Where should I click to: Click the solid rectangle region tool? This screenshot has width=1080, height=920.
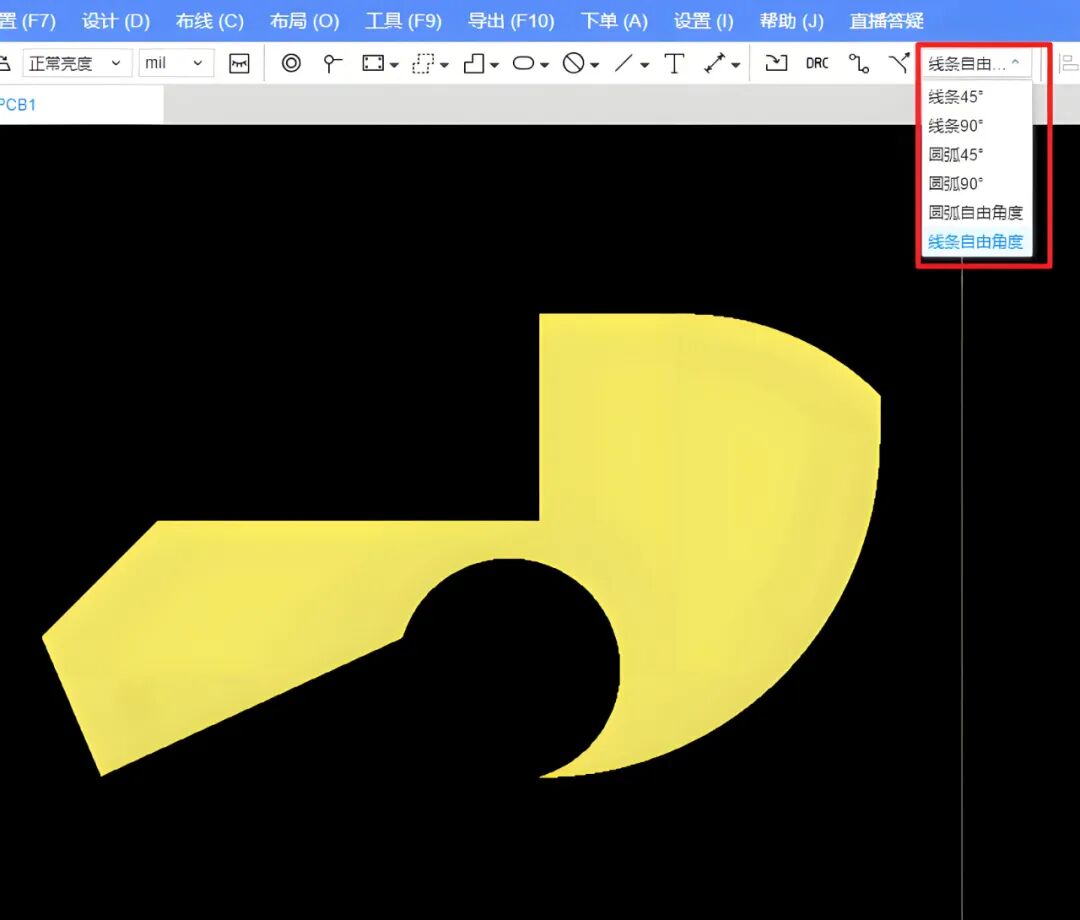click(373, 63)
